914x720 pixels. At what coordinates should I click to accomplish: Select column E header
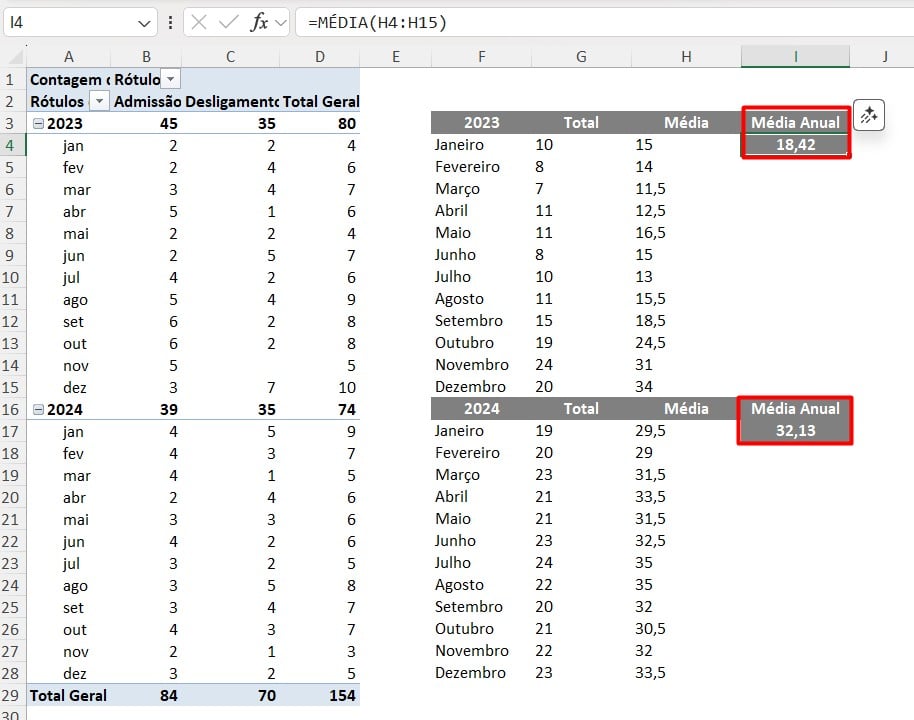coord(396,57)
